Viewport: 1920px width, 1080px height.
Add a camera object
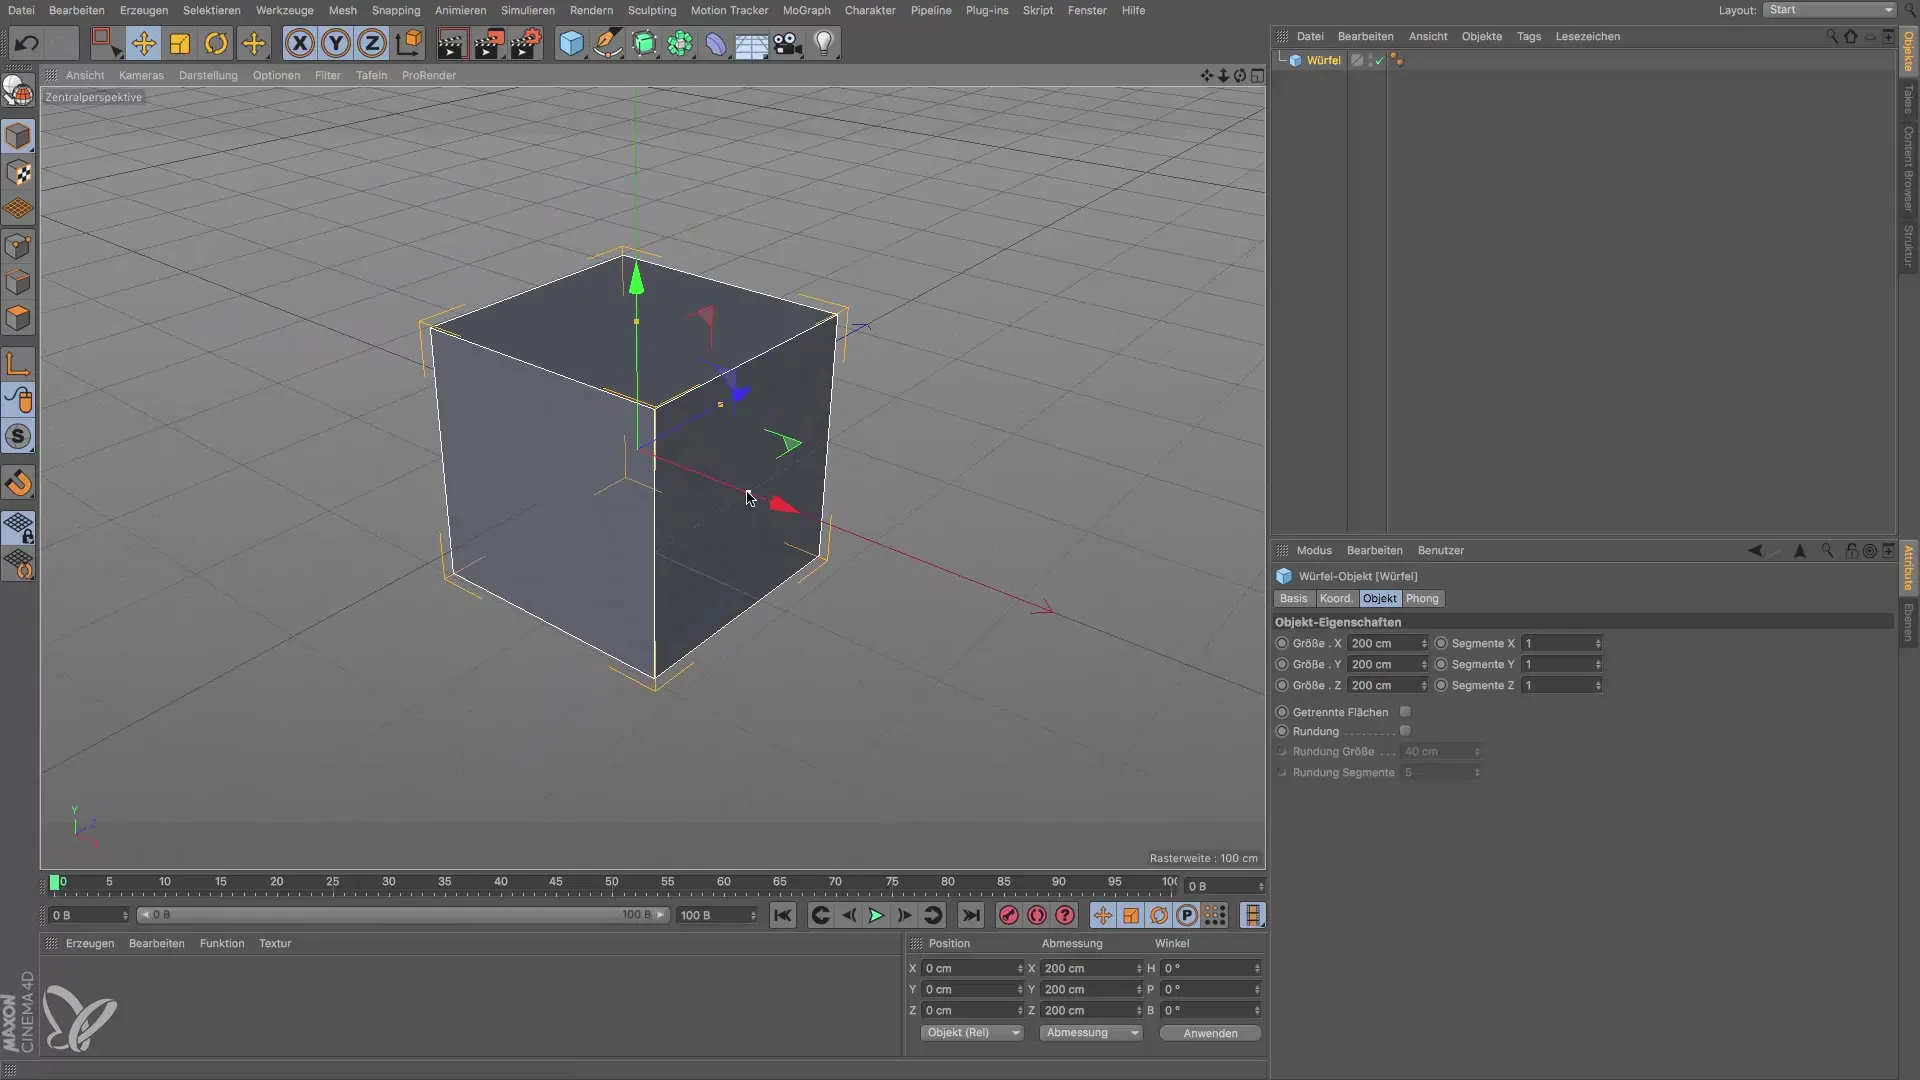coord(788,43)
